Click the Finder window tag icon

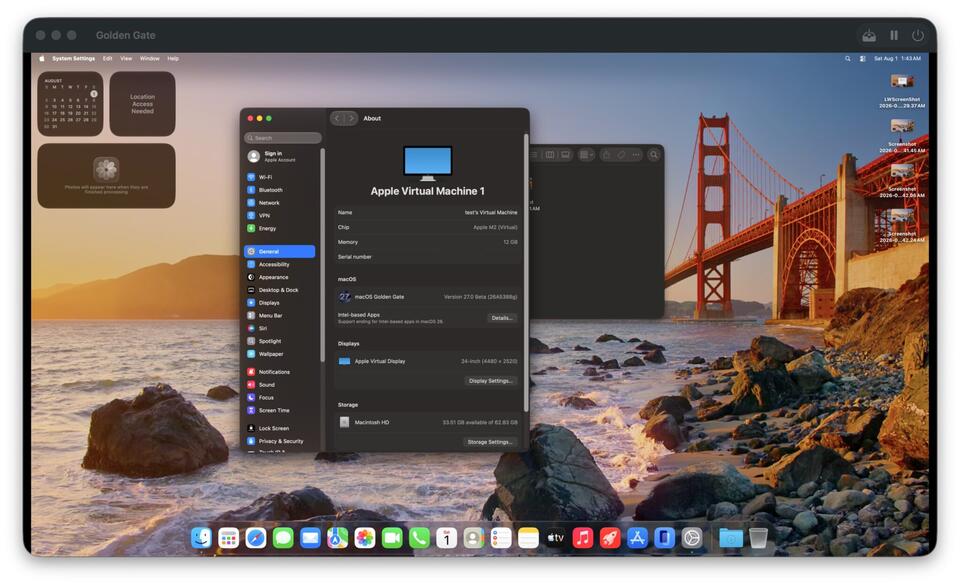621,155
